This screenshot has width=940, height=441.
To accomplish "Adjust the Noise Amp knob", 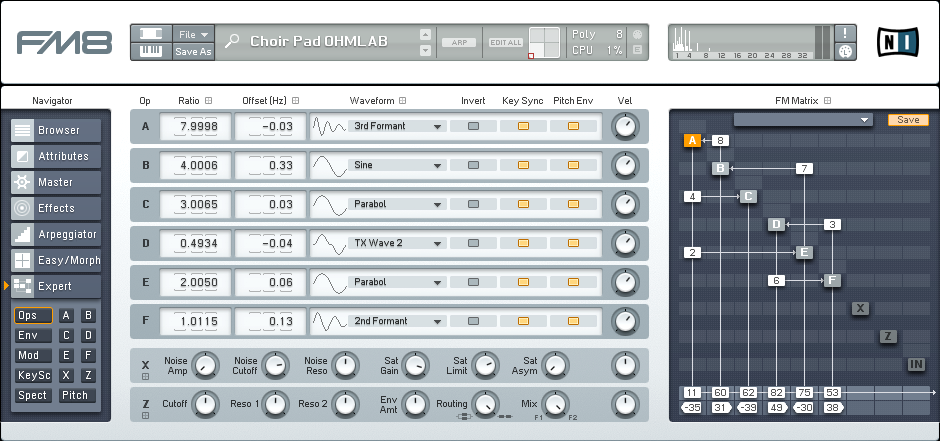I will point(205,366).
